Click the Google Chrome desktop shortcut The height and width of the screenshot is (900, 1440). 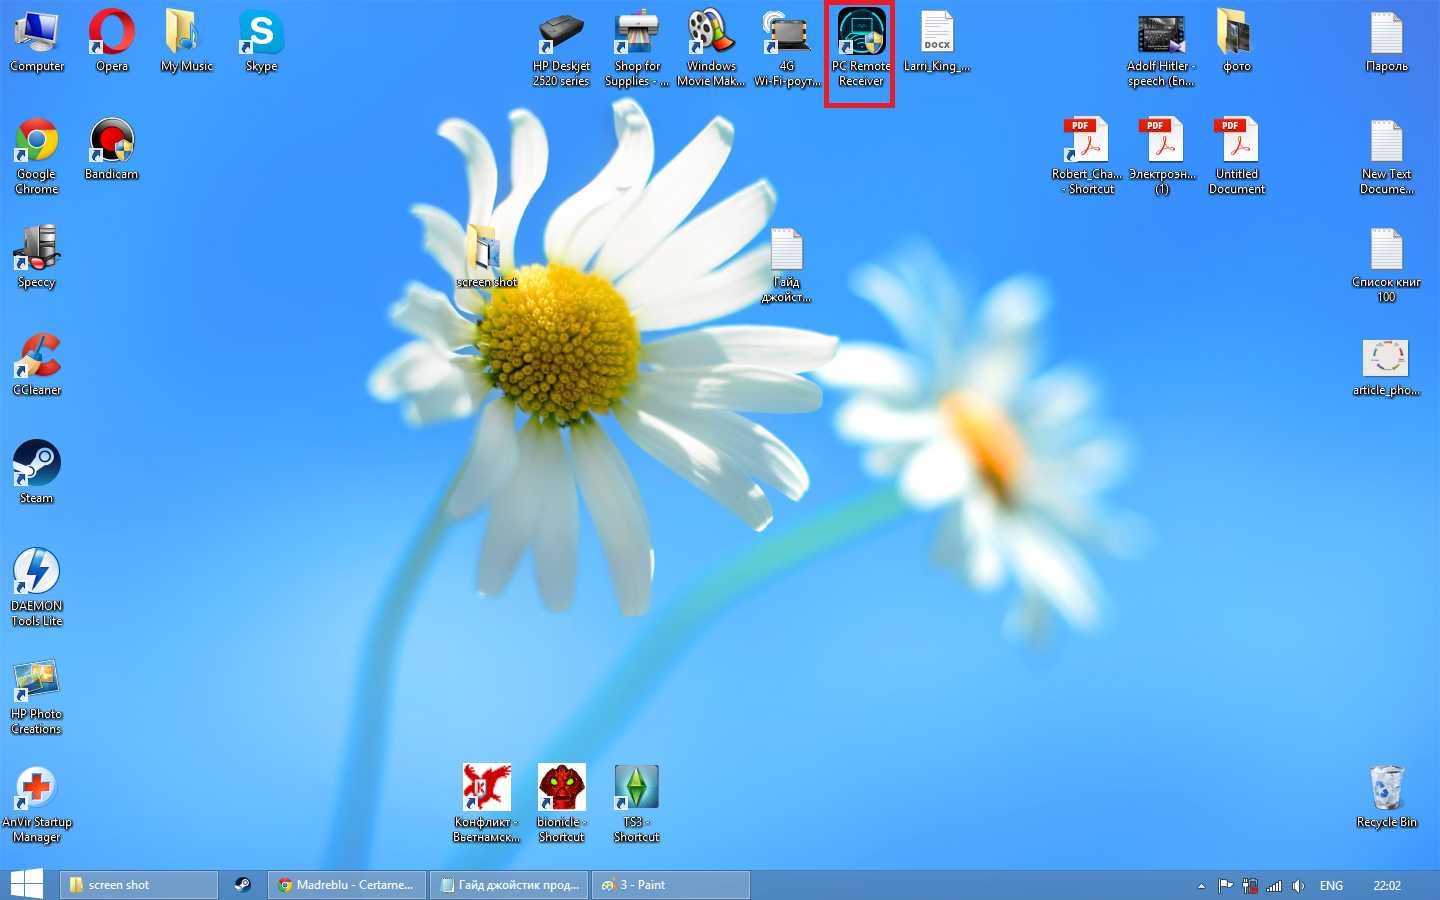click(37, 157)
